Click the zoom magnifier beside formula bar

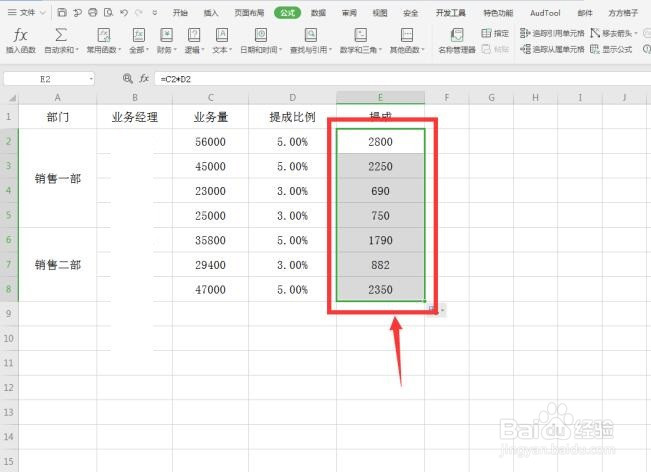(x=128, y=78)
